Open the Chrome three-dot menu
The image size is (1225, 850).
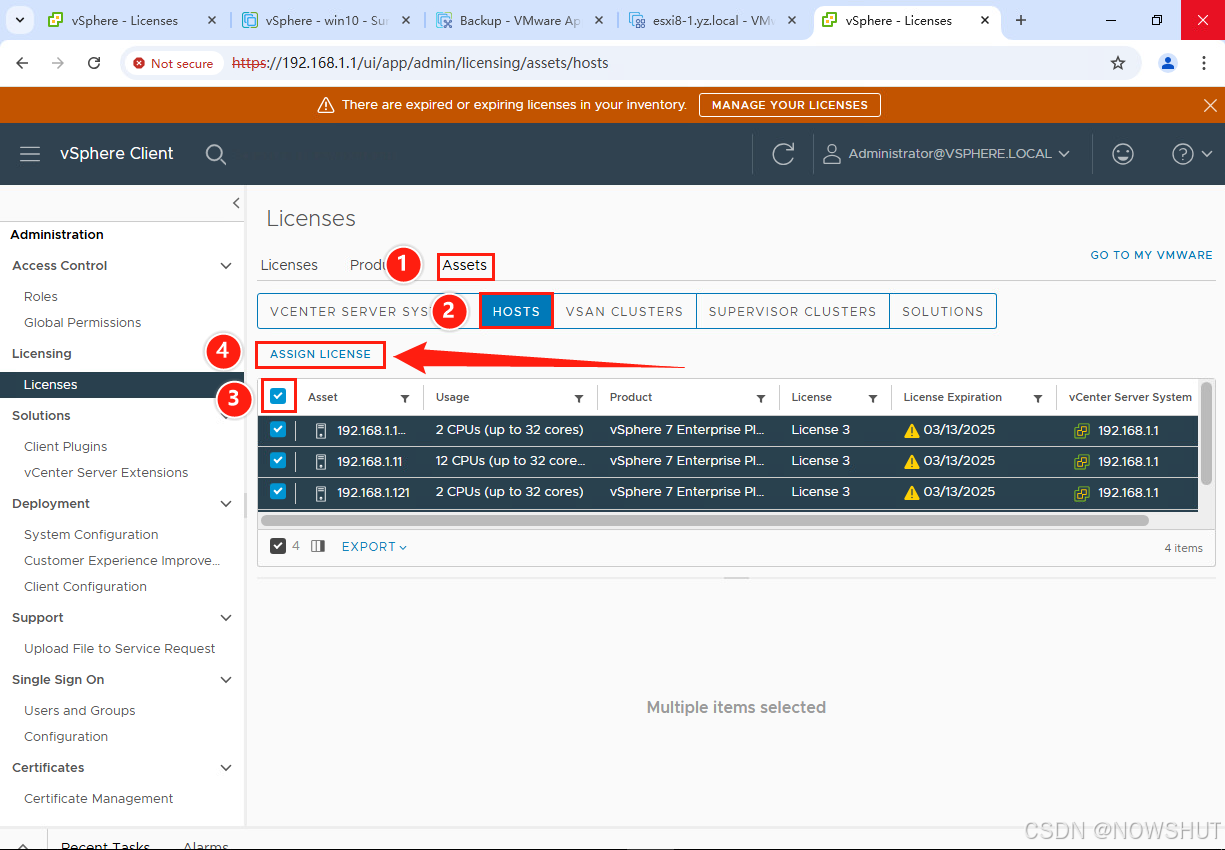coord(1204,63)
